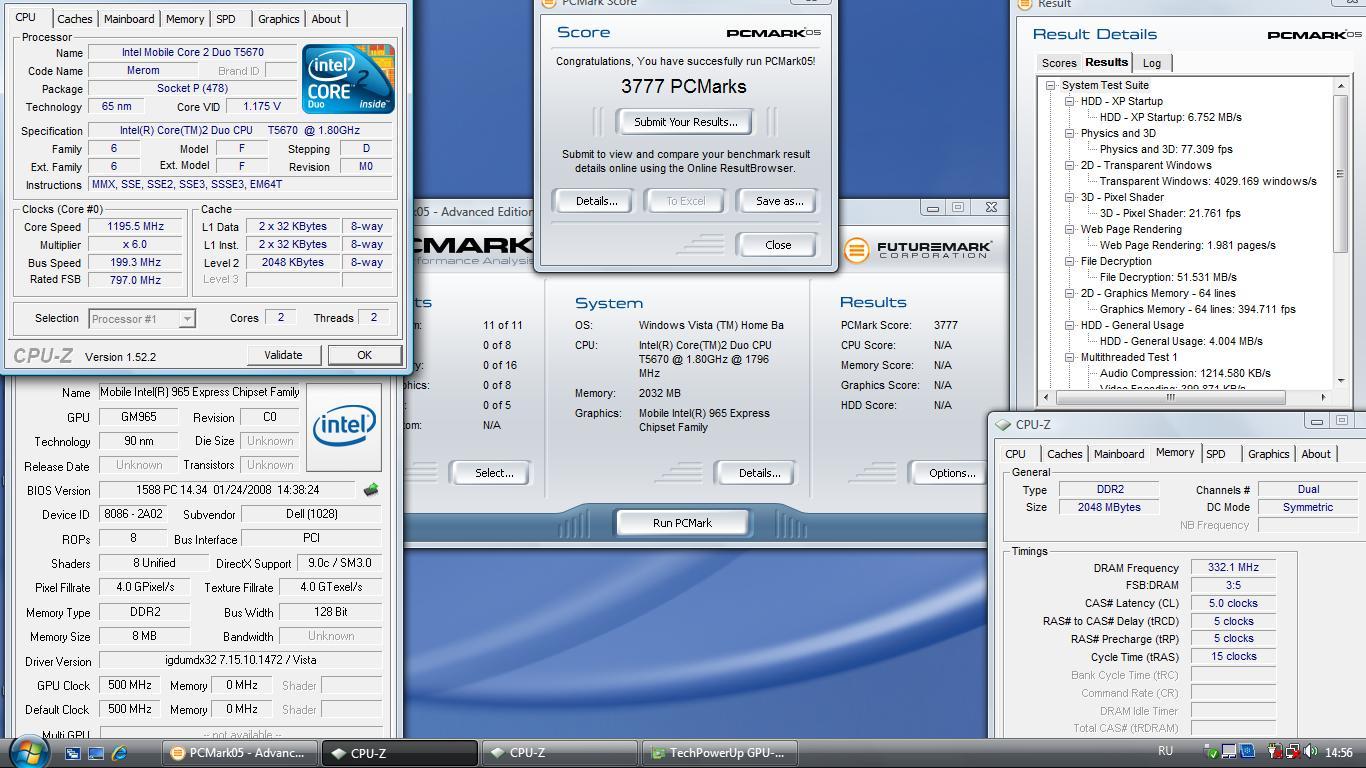Image resolution: width=1366 pixels, height=768 pixels.
Task: Open the Processor #1 selection dropdown
Action: (141, 319)
